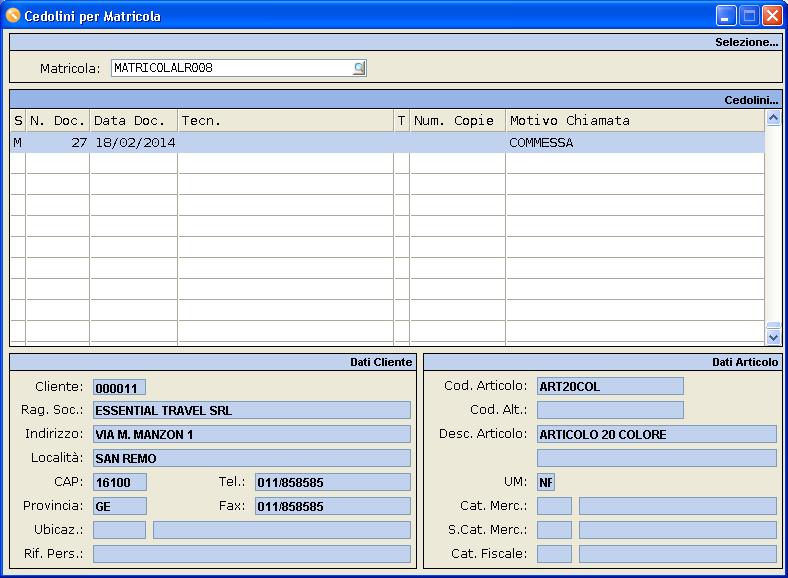
Task: Click the Cliente field 000011
Action: point(119,388)
